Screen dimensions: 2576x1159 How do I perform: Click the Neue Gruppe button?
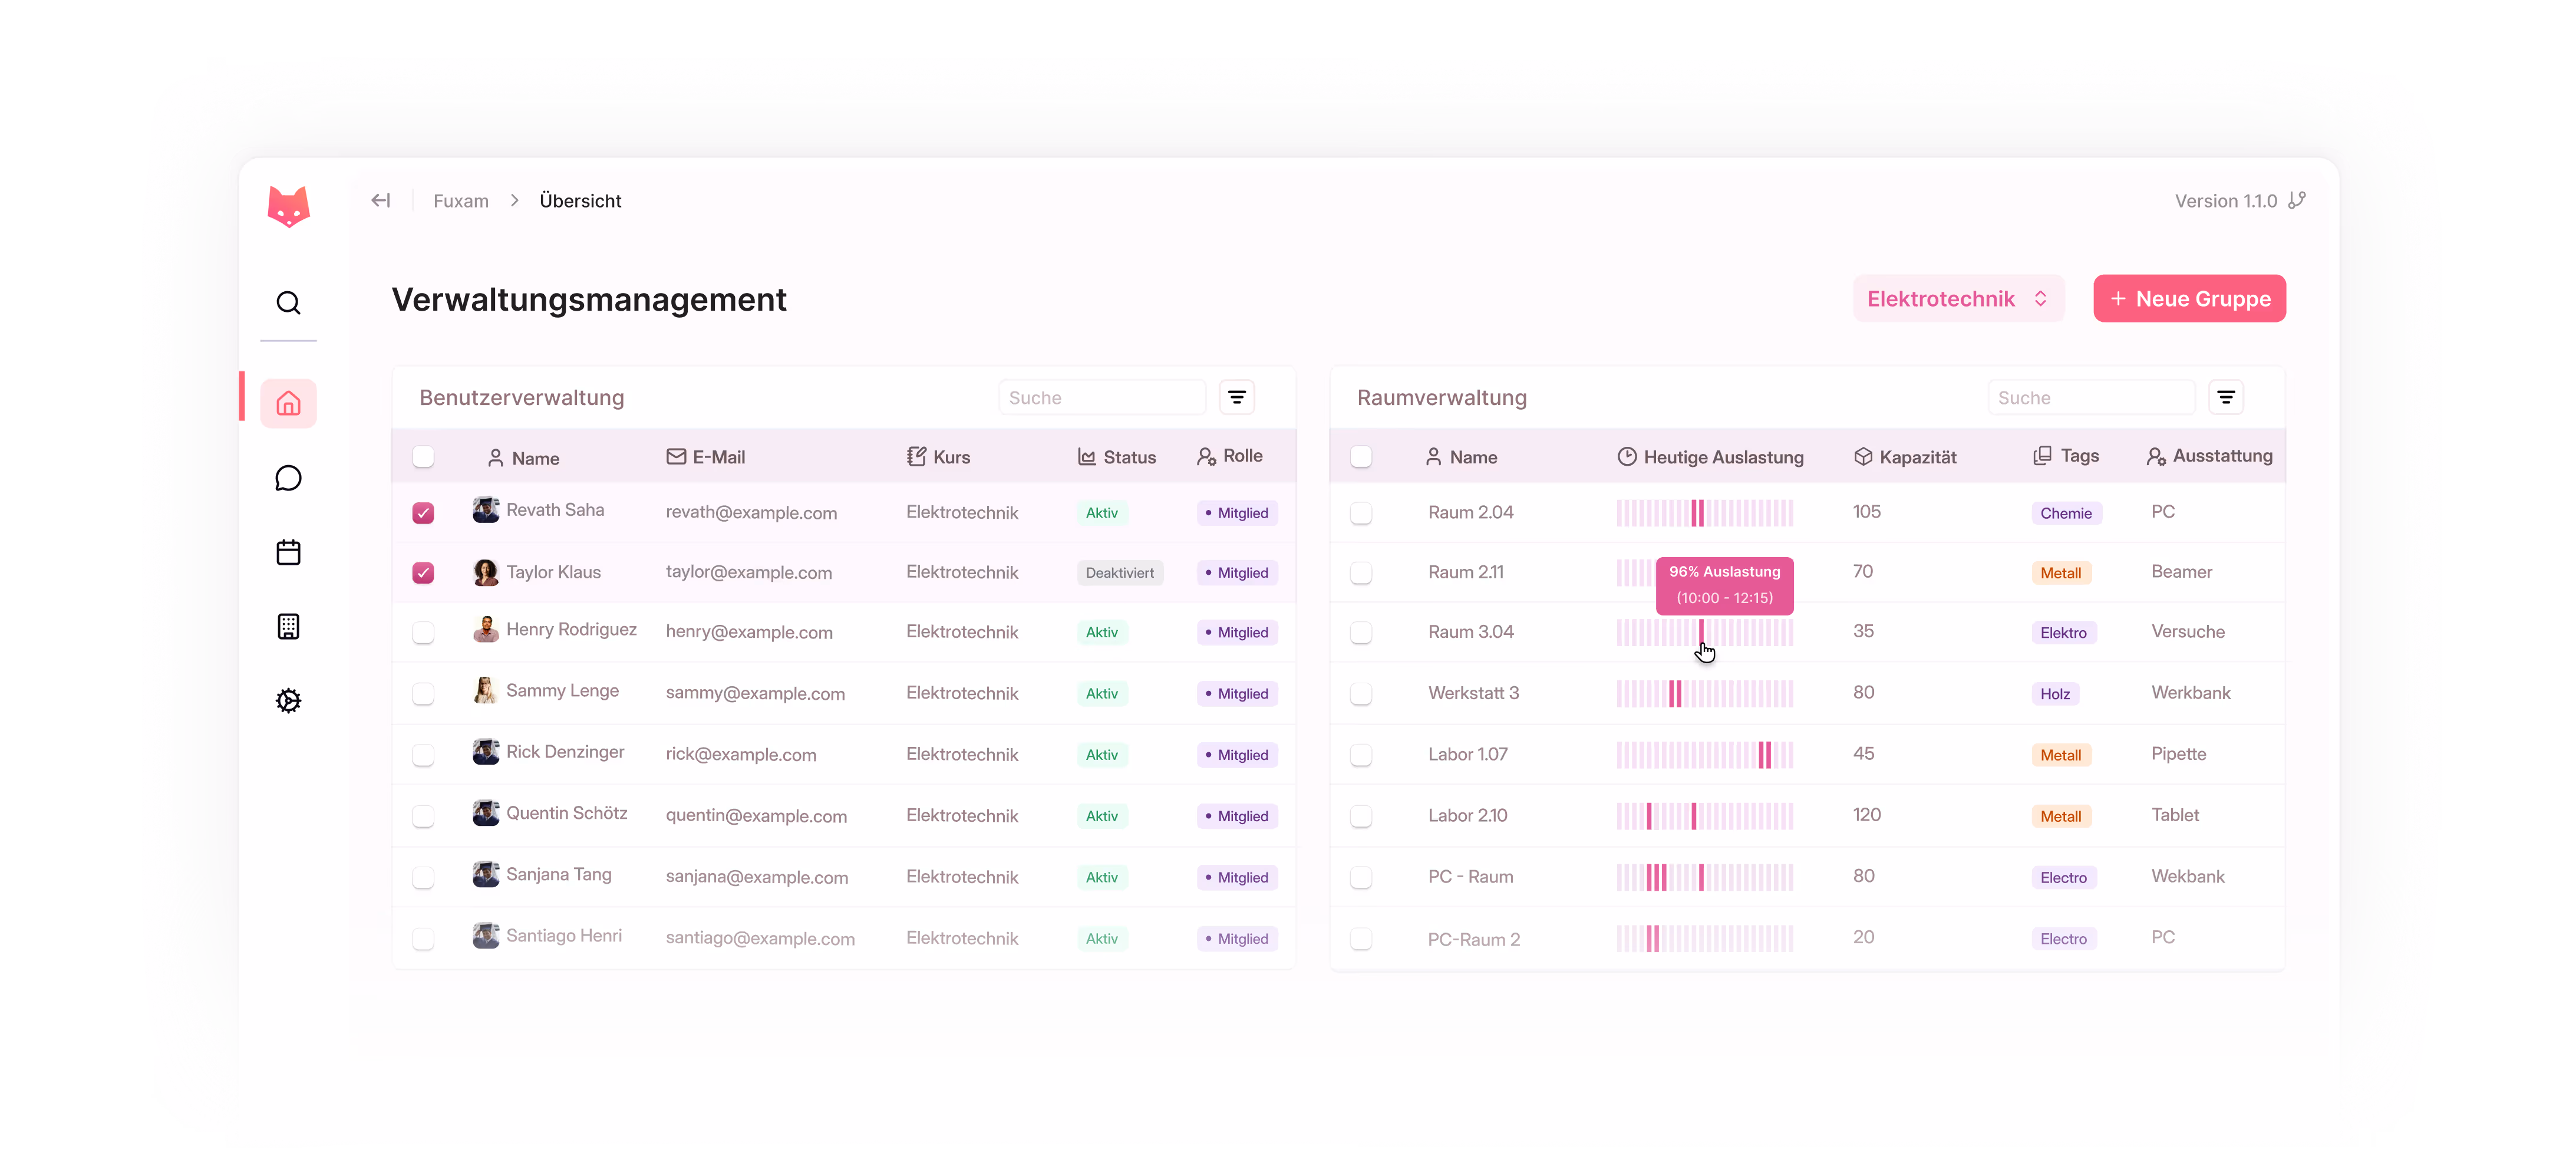(2189, 299)
